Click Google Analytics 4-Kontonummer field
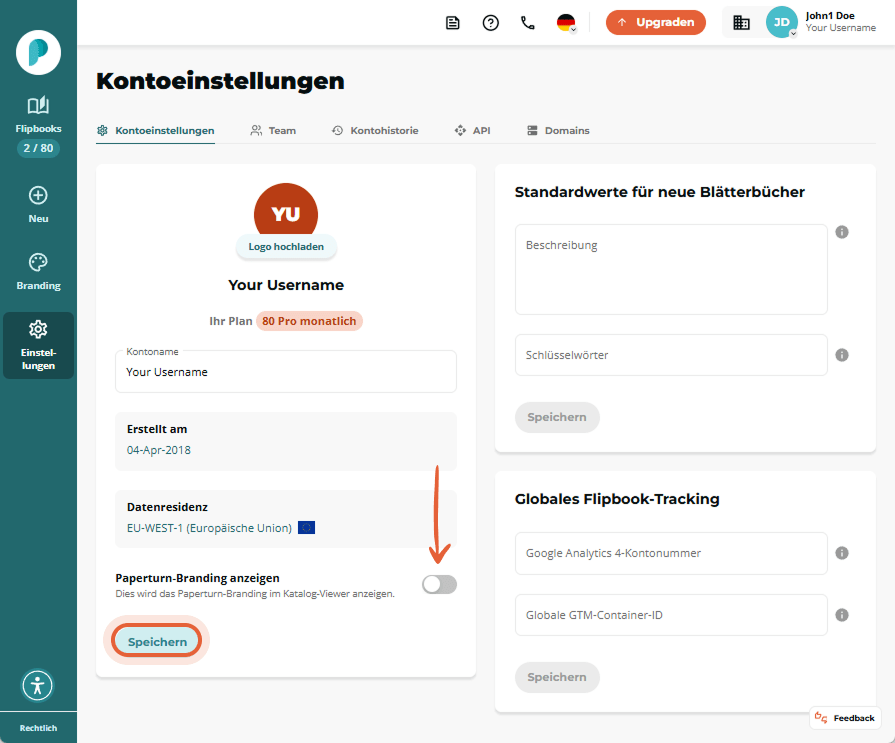 671,553
